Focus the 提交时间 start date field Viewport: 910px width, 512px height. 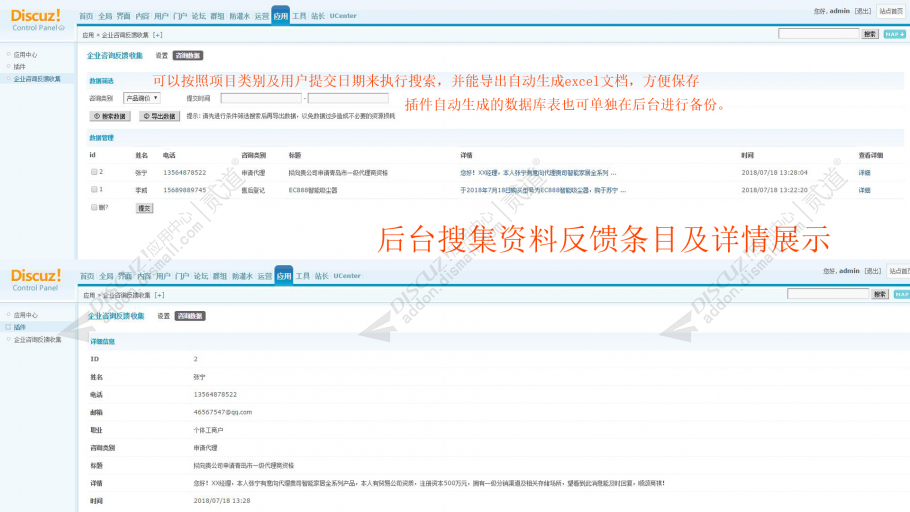coord(261,98)
